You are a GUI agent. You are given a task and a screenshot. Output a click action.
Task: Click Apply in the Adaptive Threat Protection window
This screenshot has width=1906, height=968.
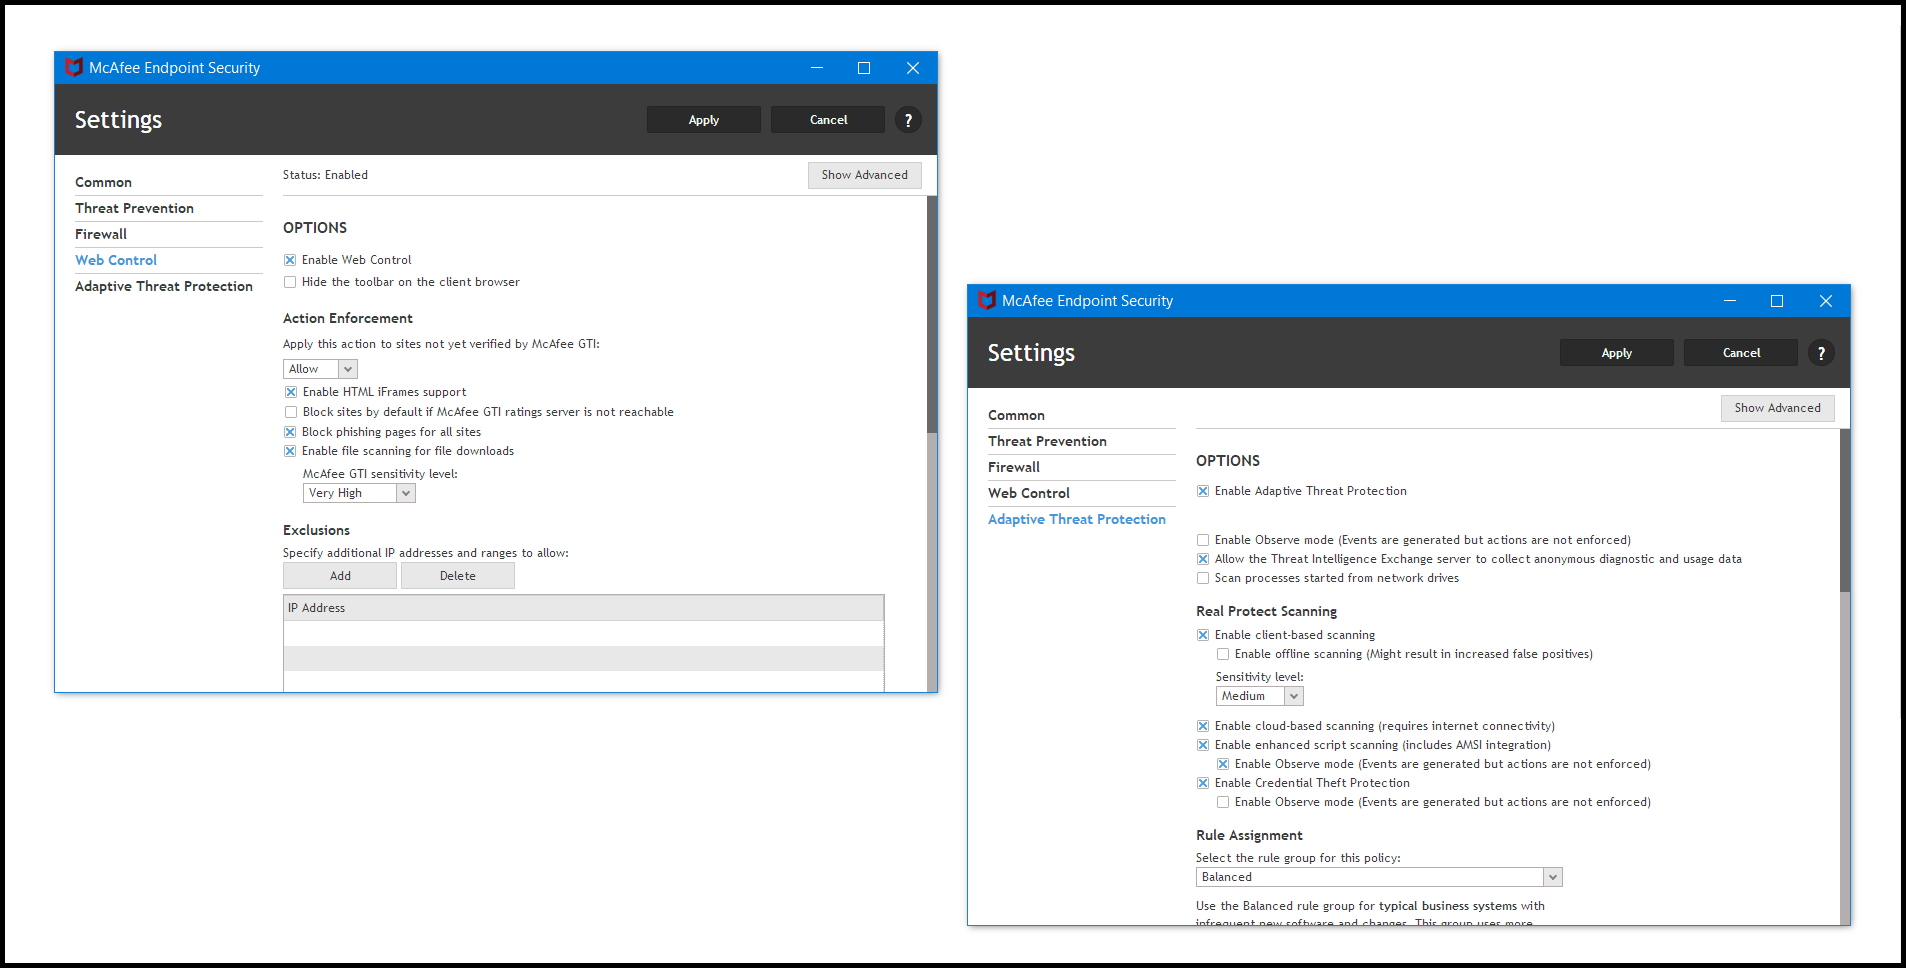[x=1617, y=353]
